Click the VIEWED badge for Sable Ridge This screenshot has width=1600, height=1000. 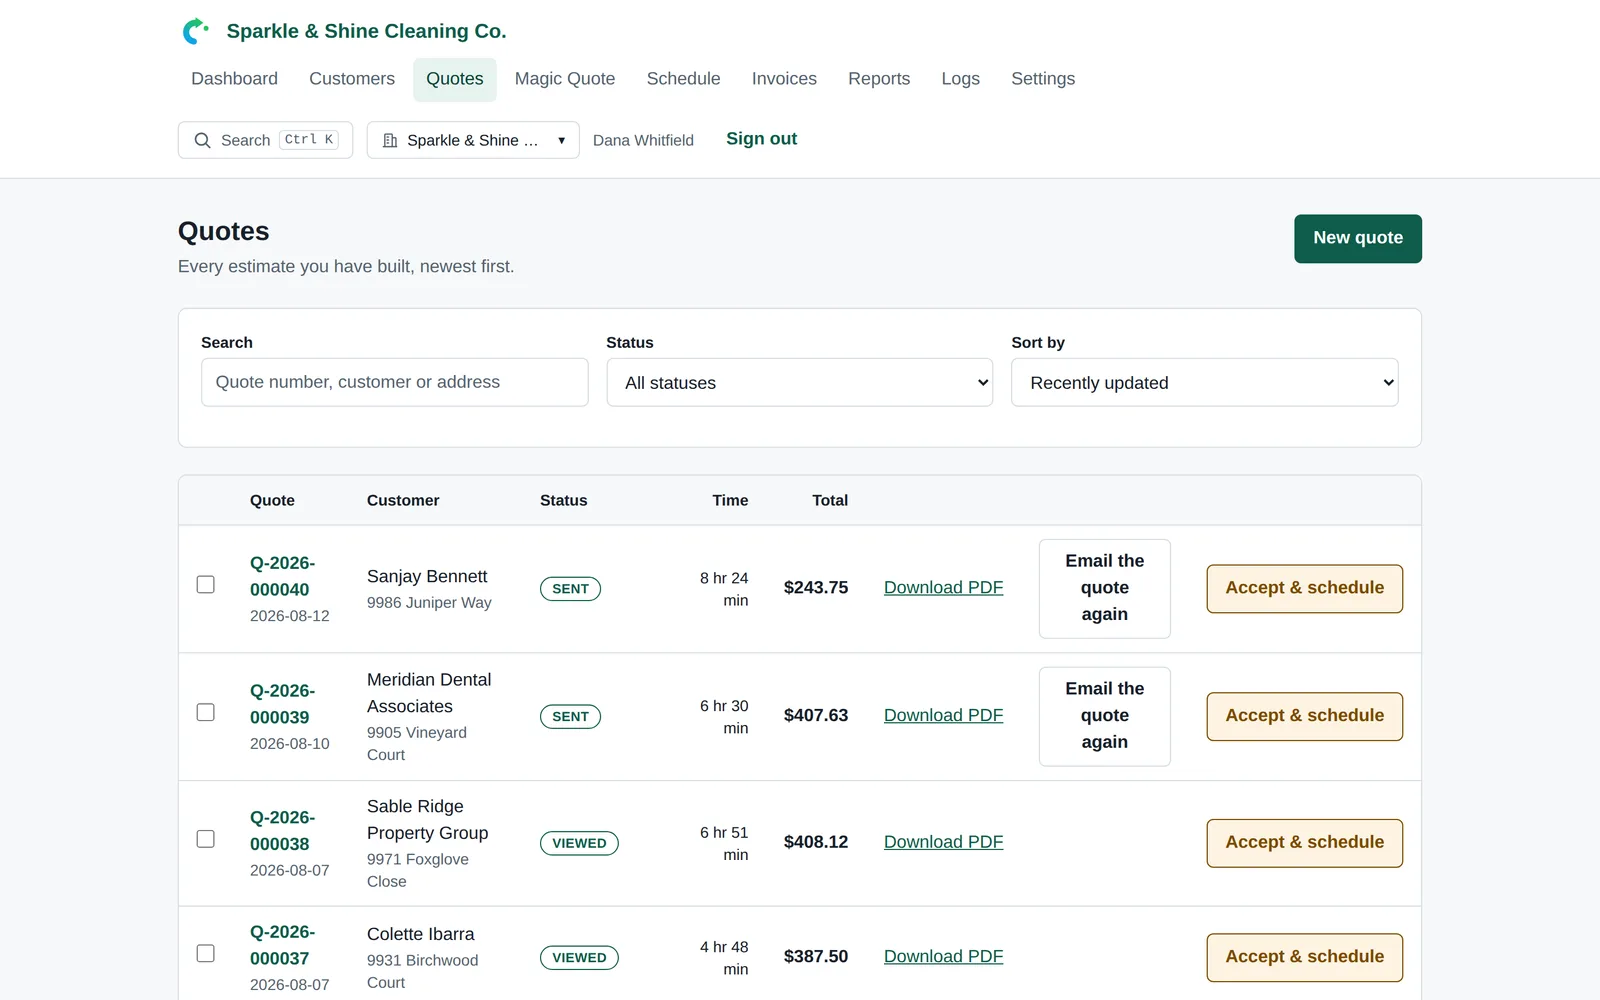(579, 843)
